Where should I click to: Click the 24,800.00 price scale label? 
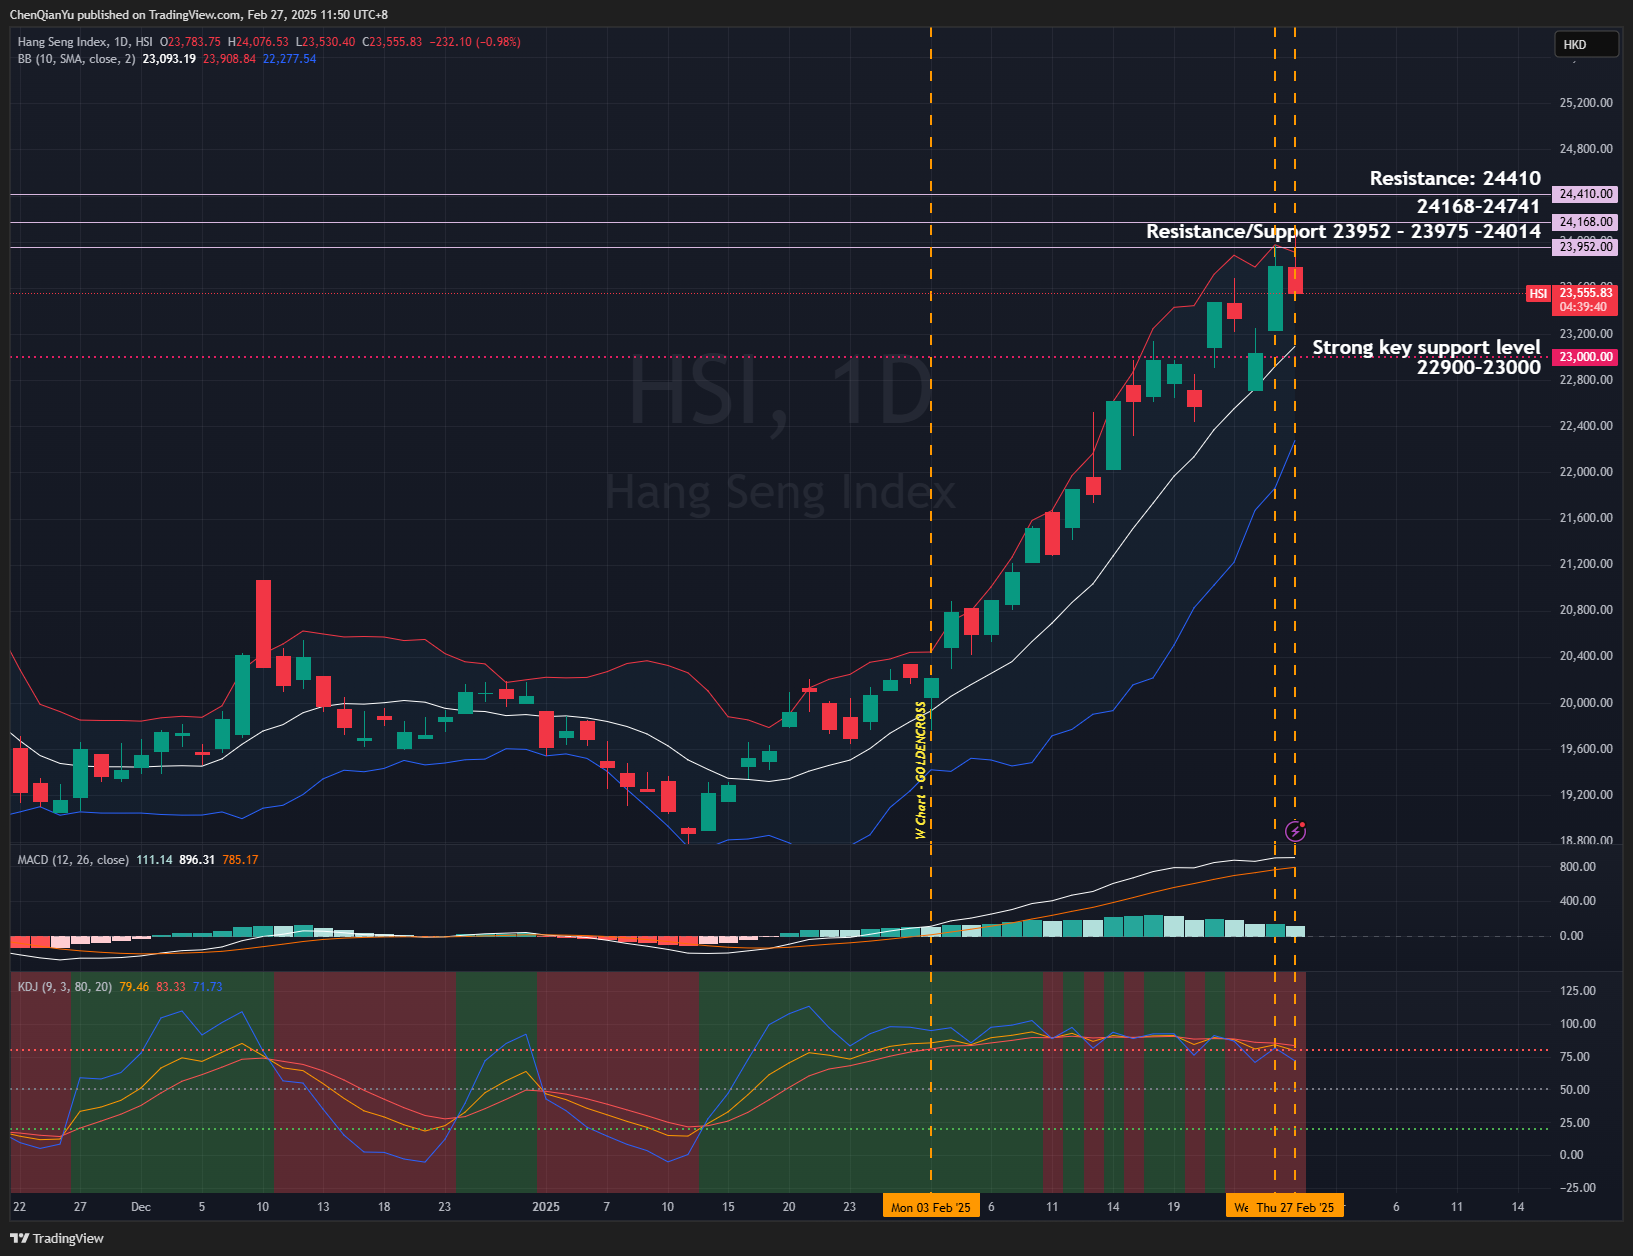1586,149
